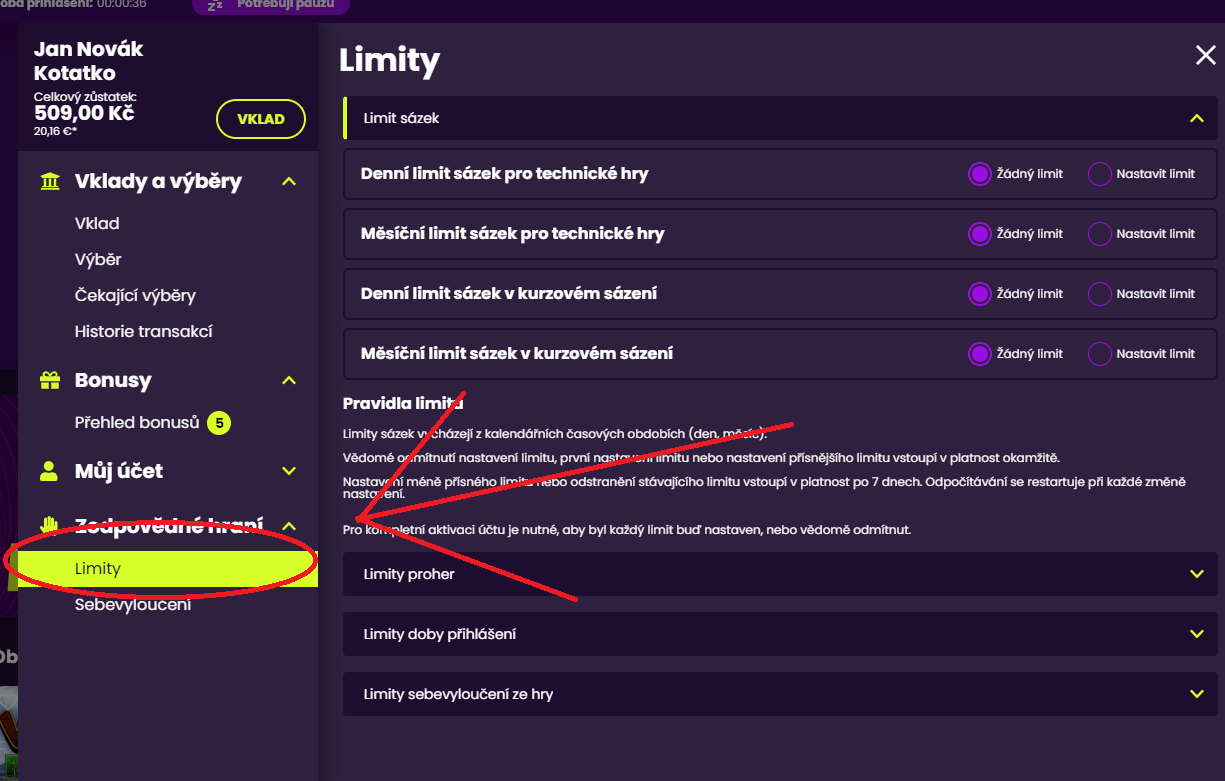
Task: Select Nastavit limit for Denní limit technické hry
Action: 1099,174
